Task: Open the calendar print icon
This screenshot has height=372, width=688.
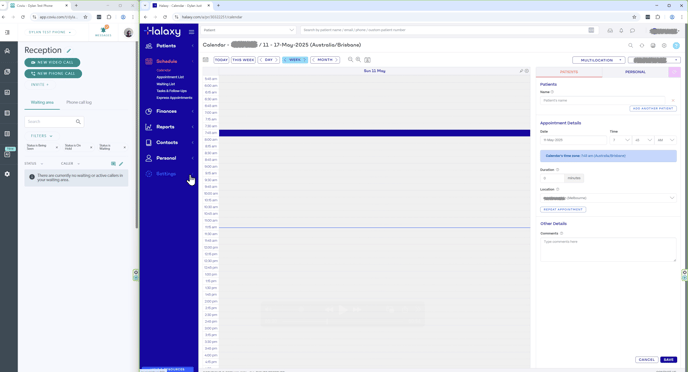Action: coord(653,45)
